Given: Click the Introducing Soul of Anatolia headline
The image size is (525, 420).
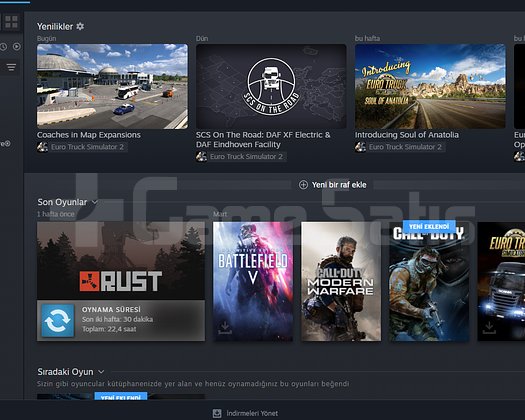Looking at the screenshot, I should pos(407,135).
